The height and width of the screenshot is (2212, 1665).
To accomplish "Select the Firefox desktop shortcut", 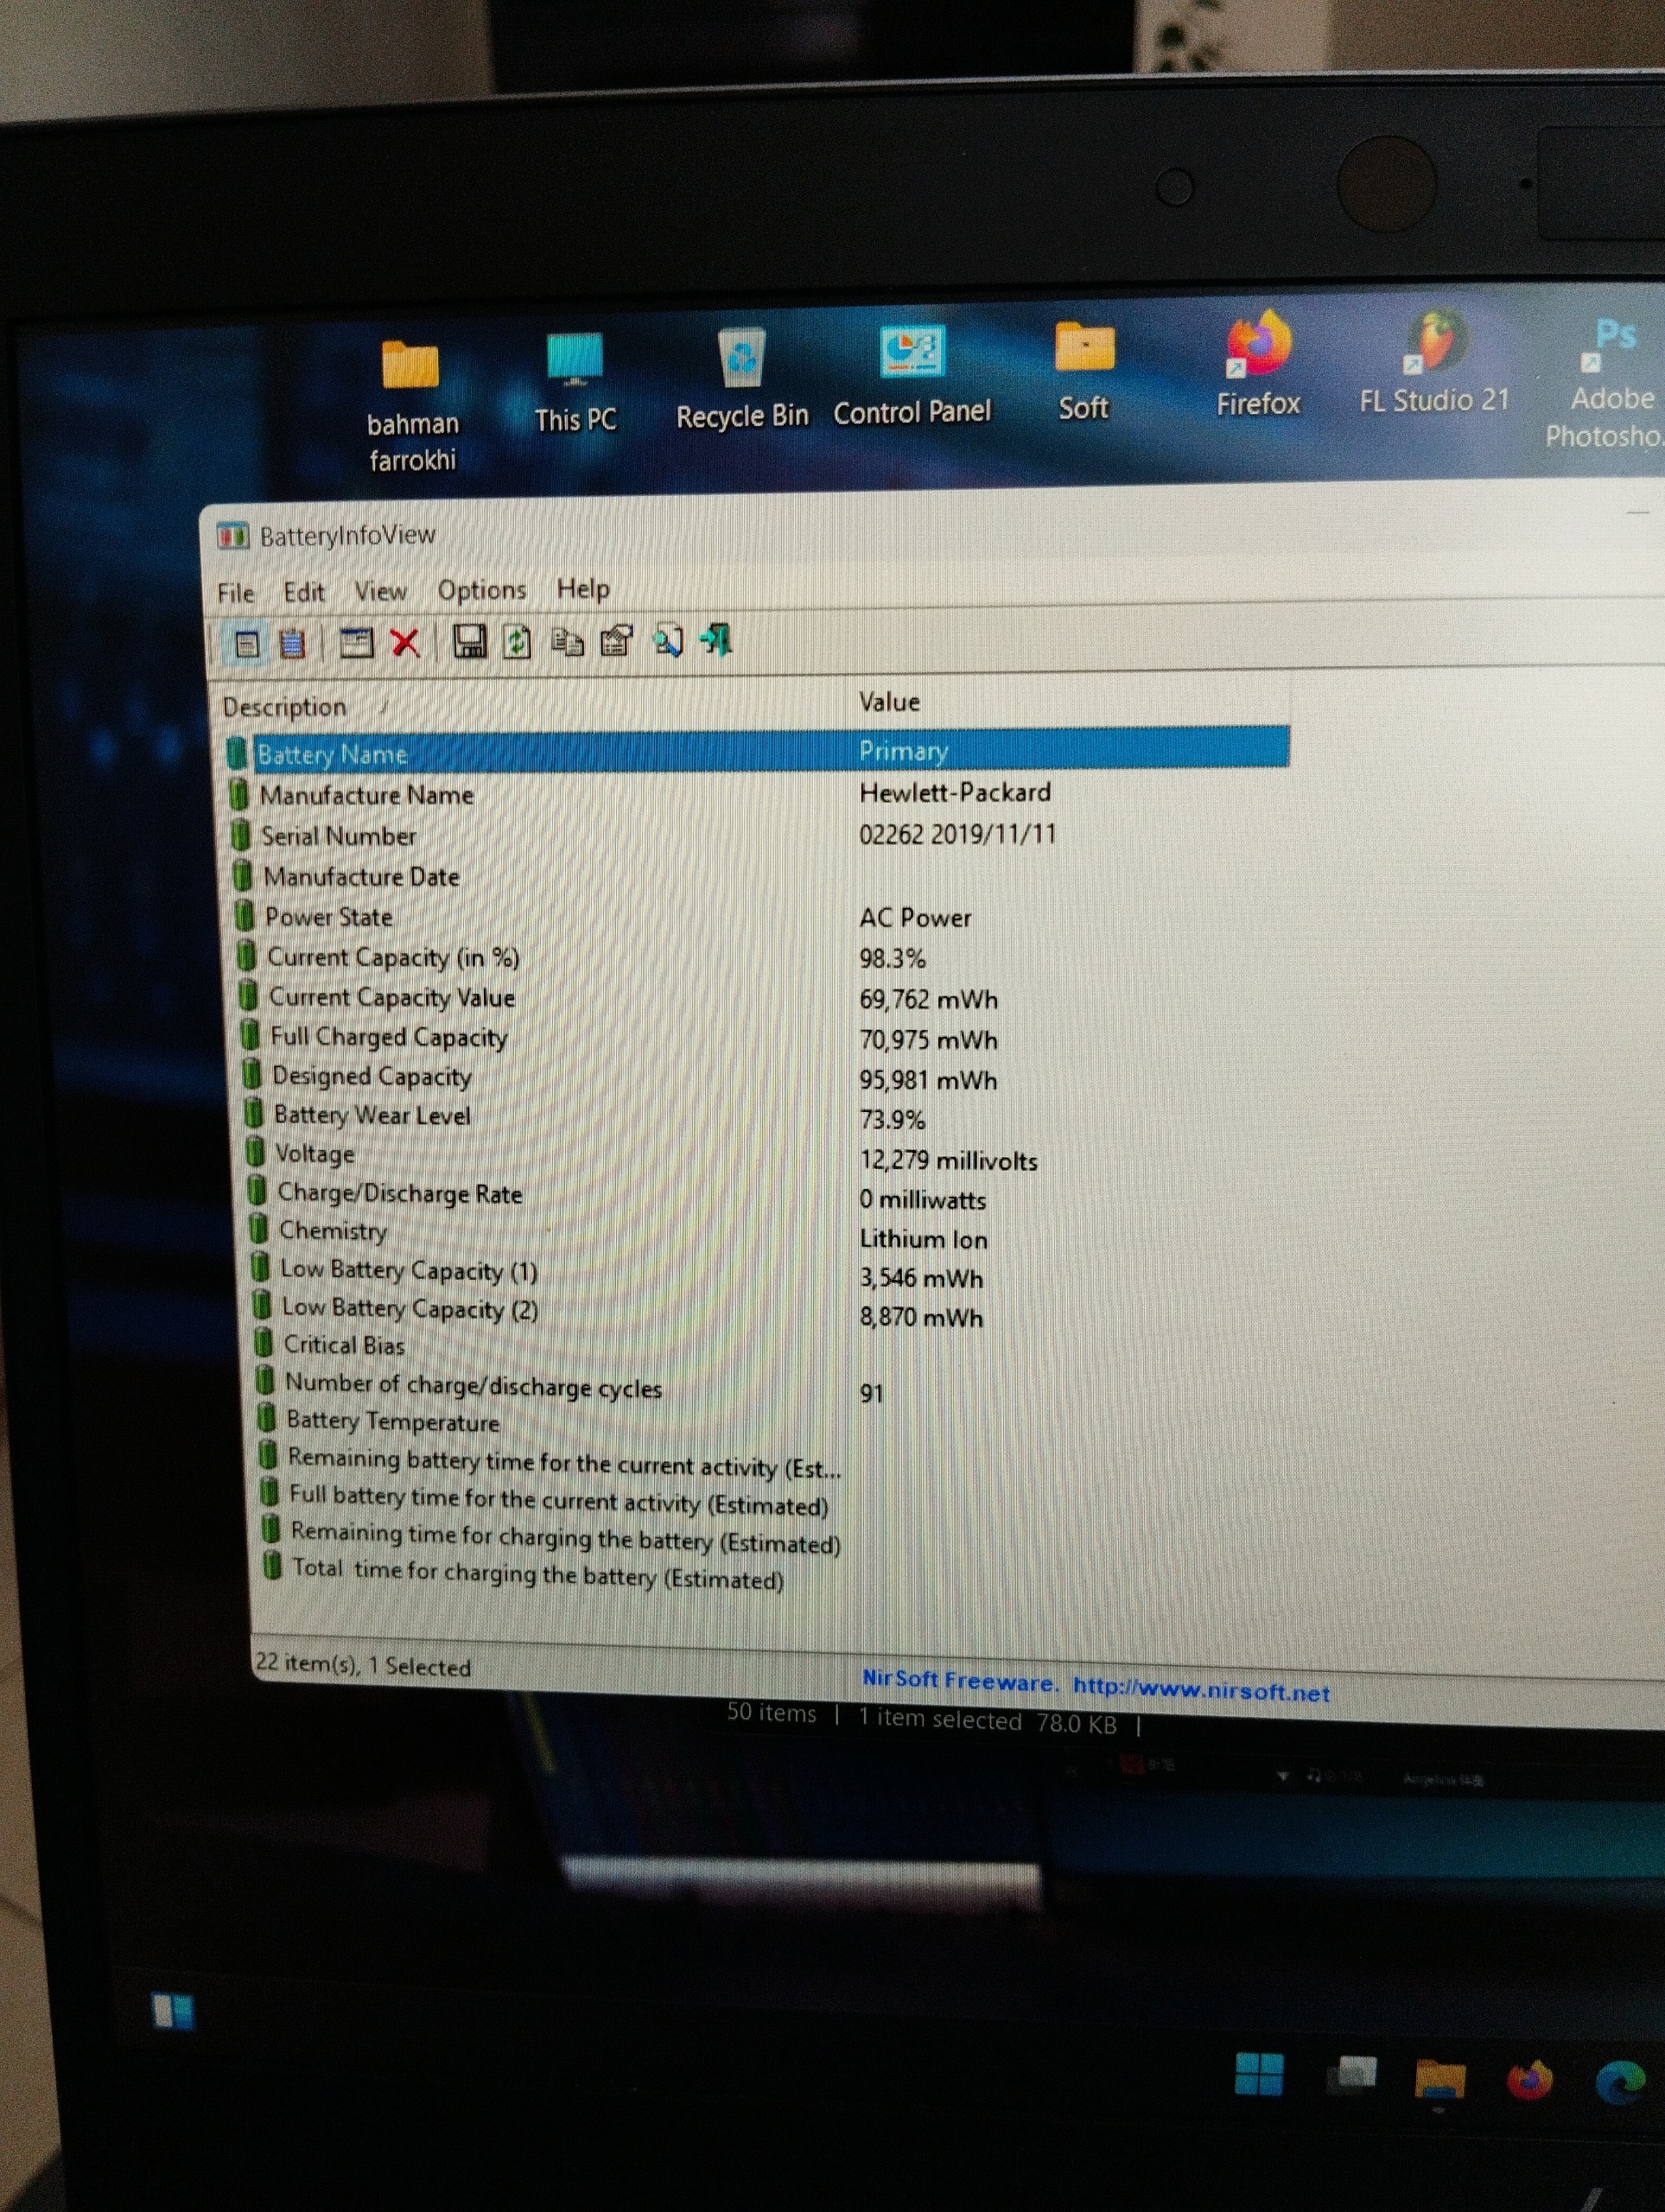I will (x=1258, y=365).
